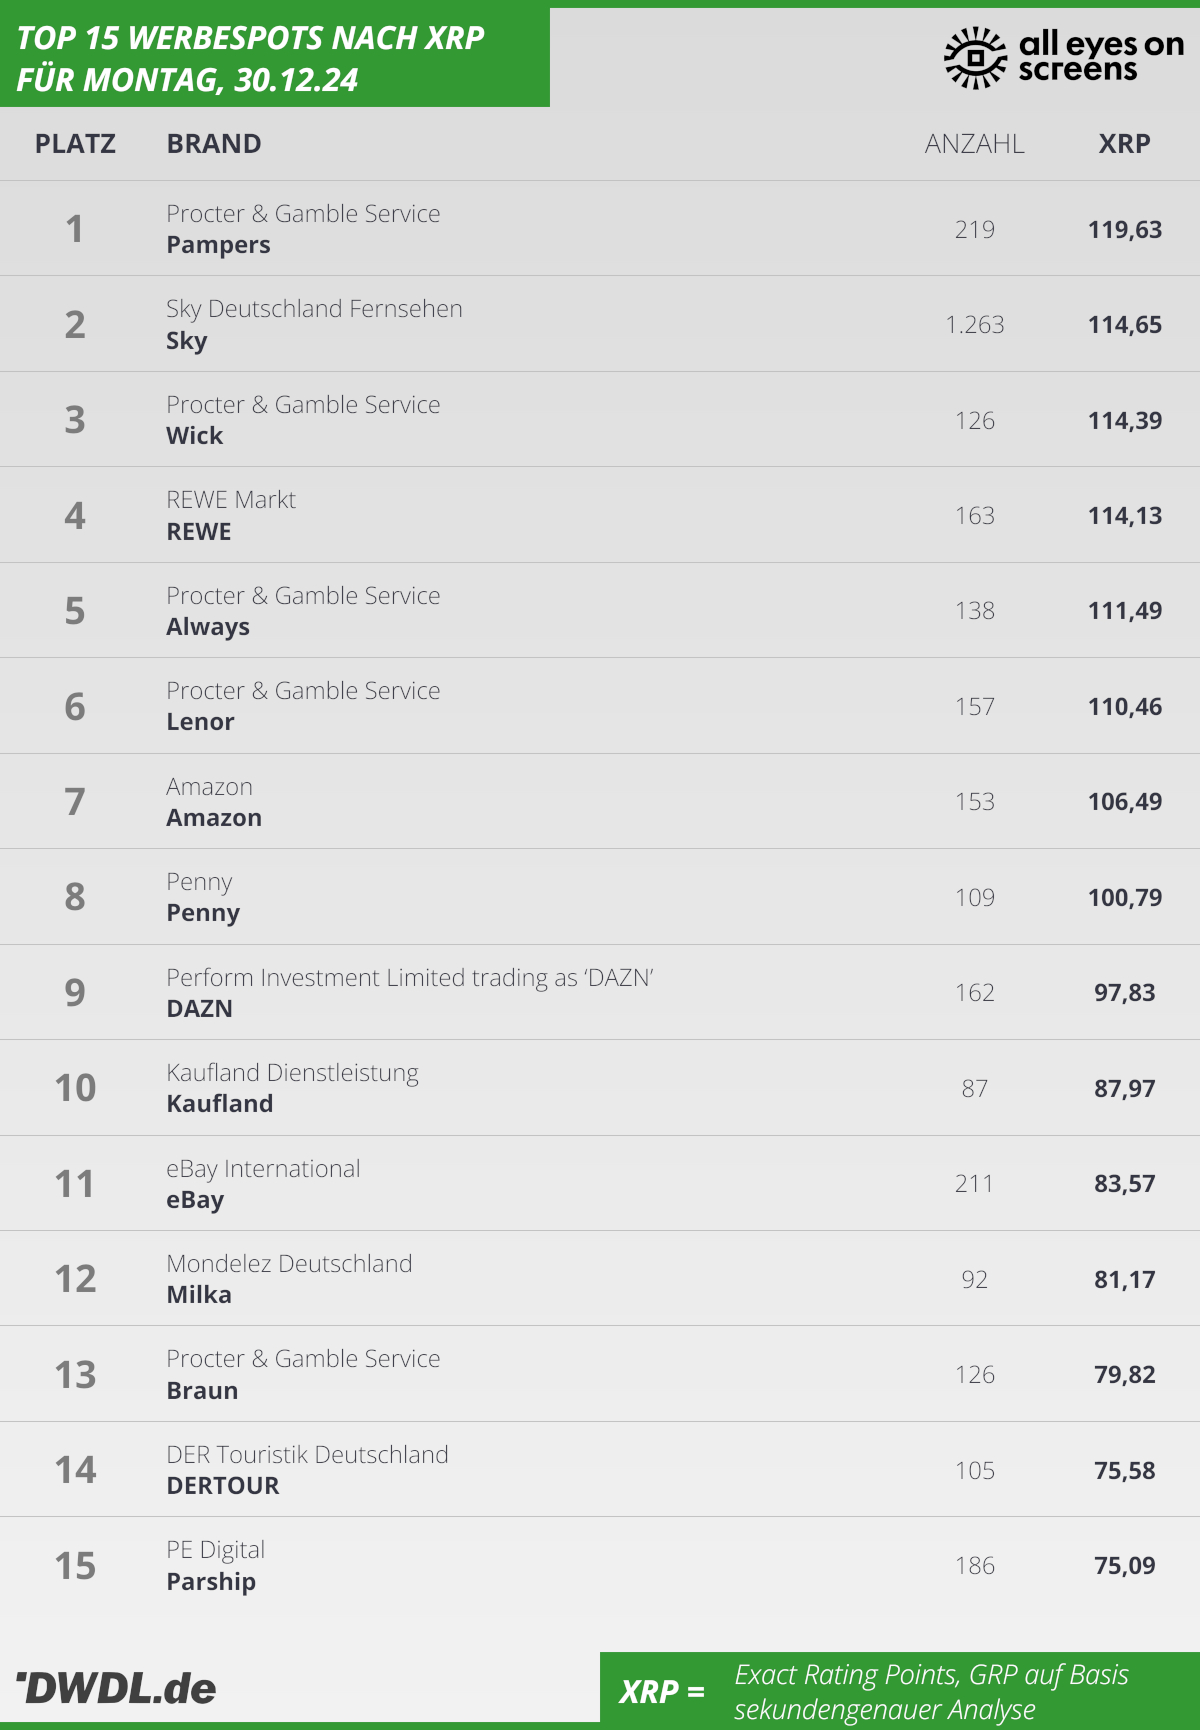Click the Lenor XRP value 110,46

pos(1125,707)
